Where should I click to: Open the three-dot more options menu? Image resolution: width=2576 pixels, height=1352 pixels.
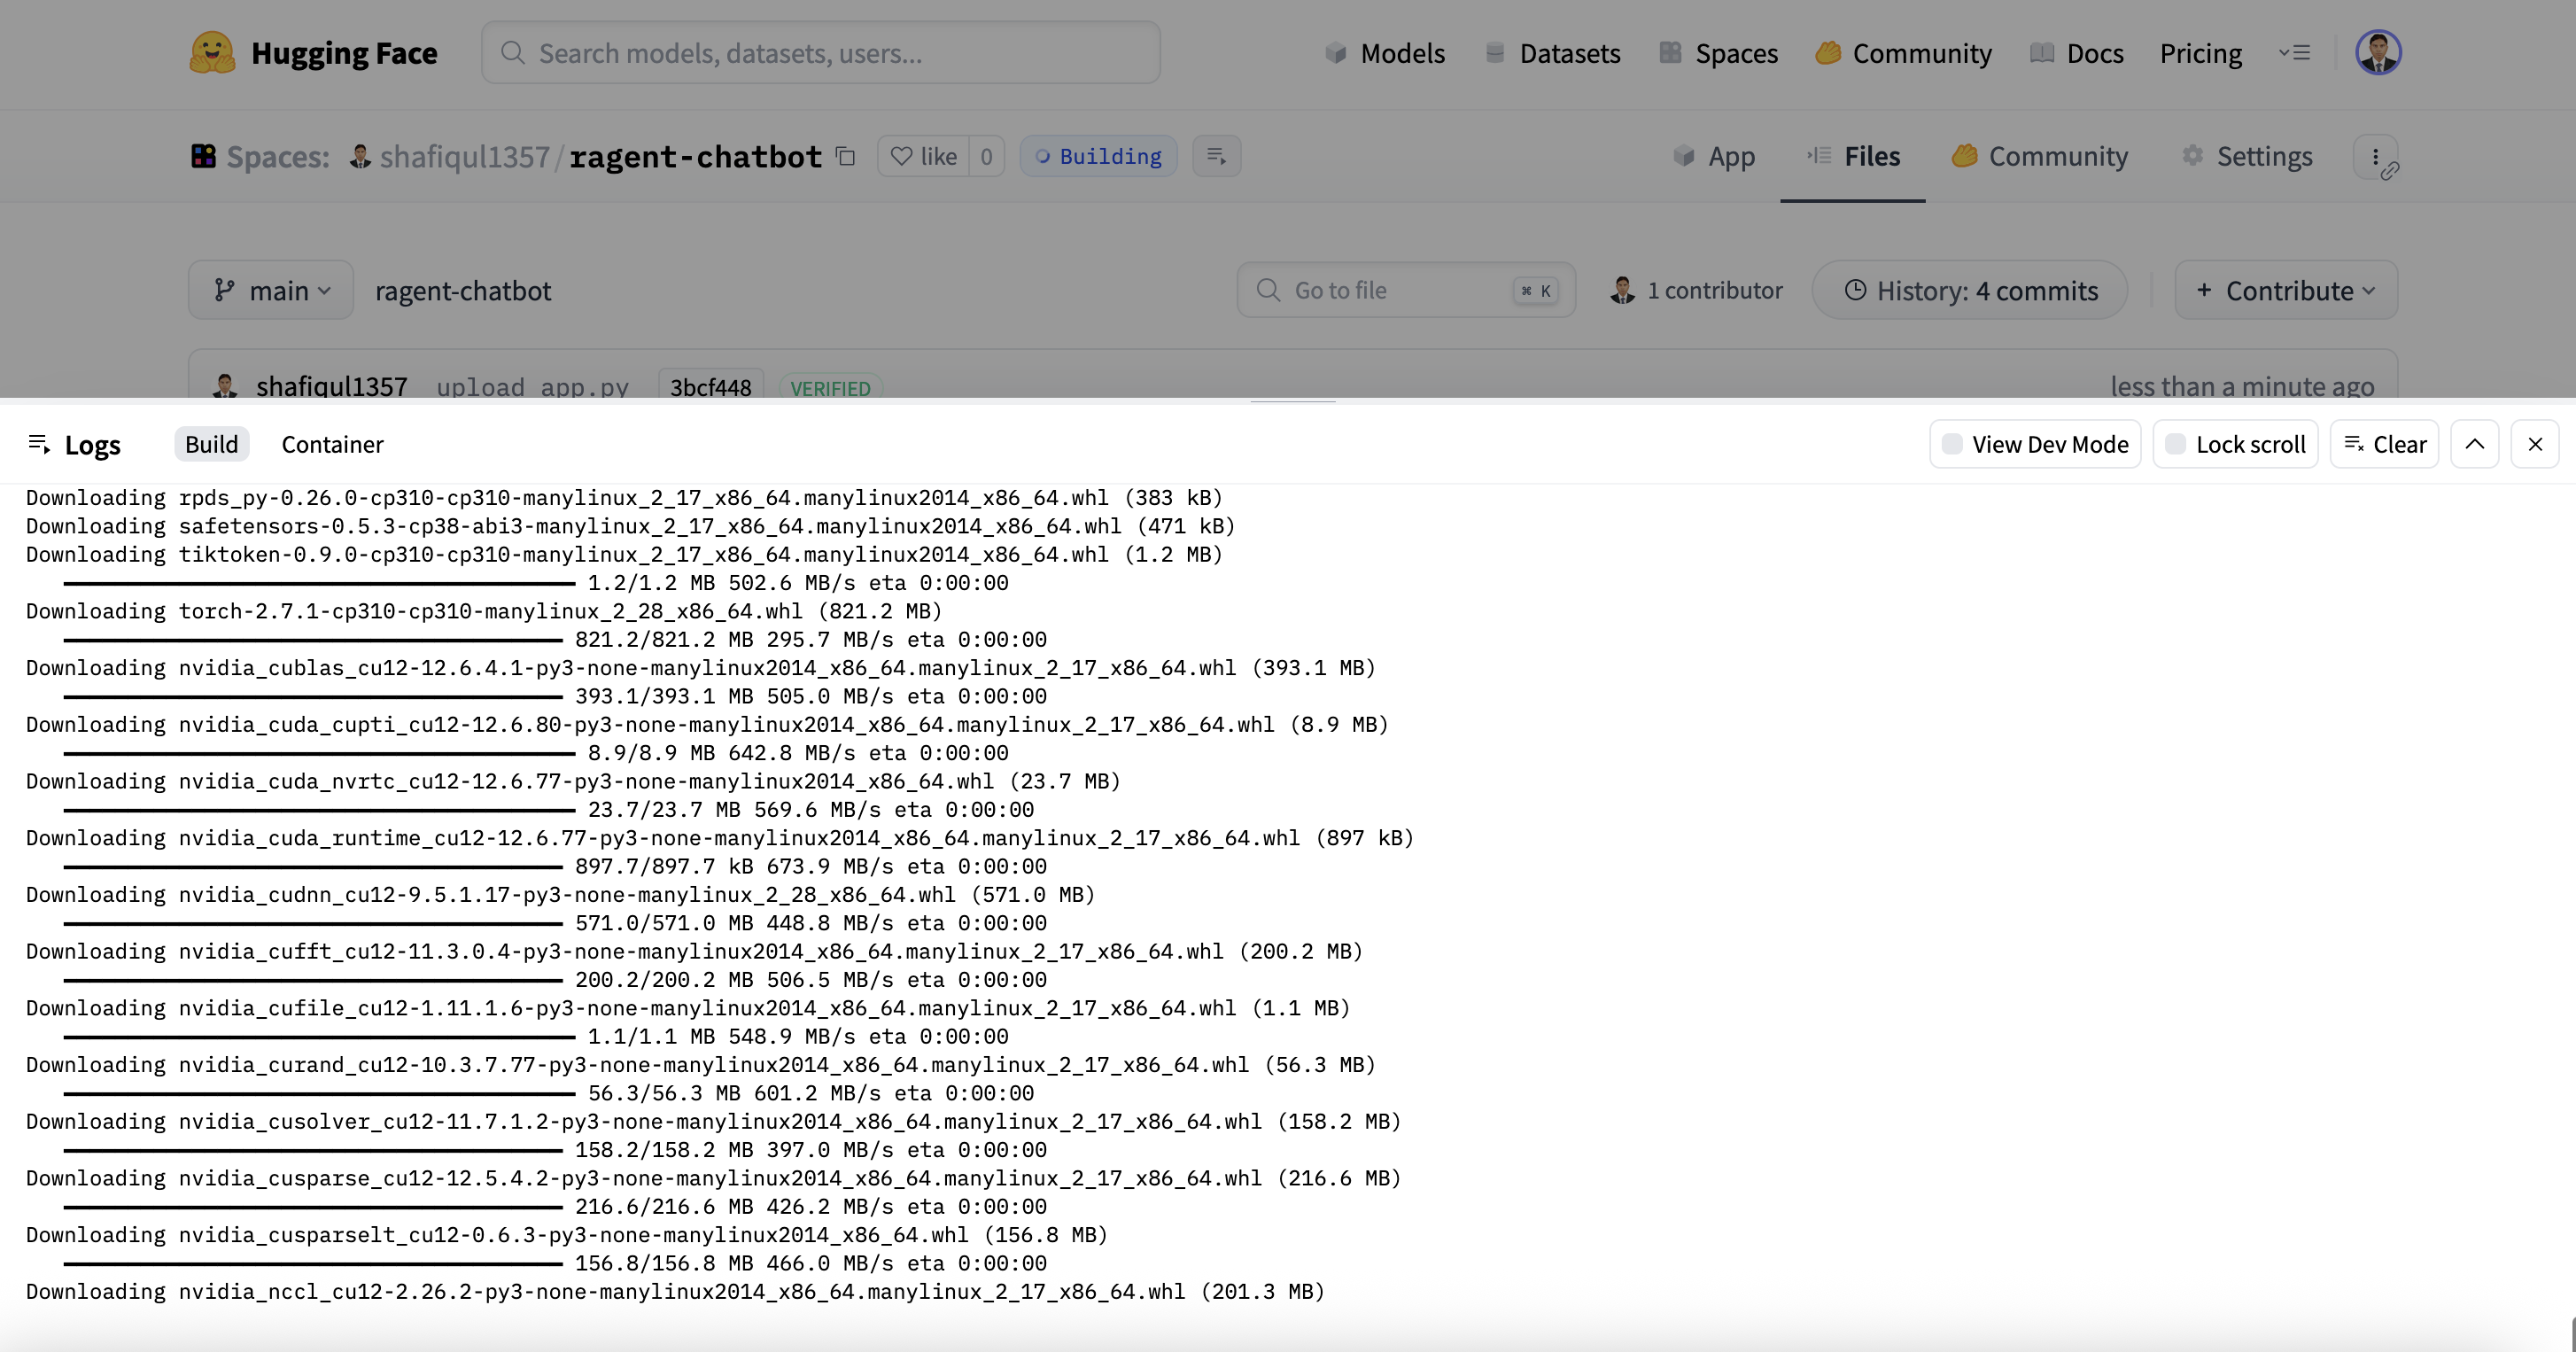pyautogui.click(x=2375, y=156)
